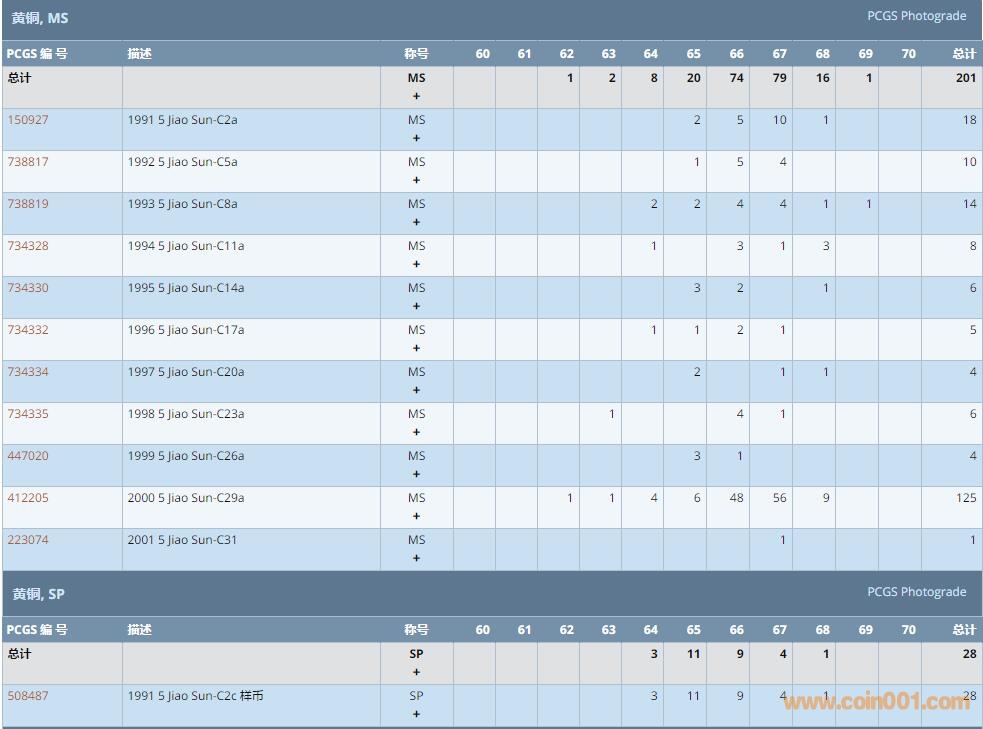Screen dimensions: 983x729
Task: Open the 412205 coin entry
Action: [x=28, y=498]
